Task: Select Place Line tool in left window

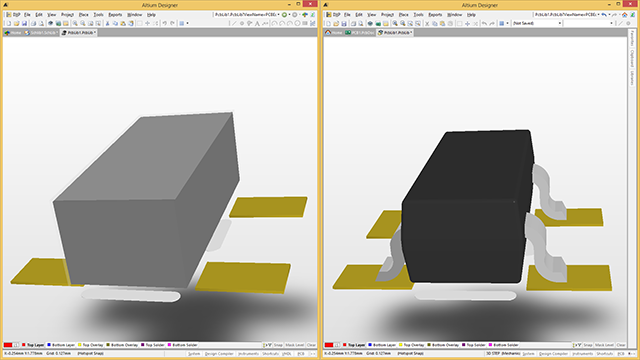Action: point(234,24)
